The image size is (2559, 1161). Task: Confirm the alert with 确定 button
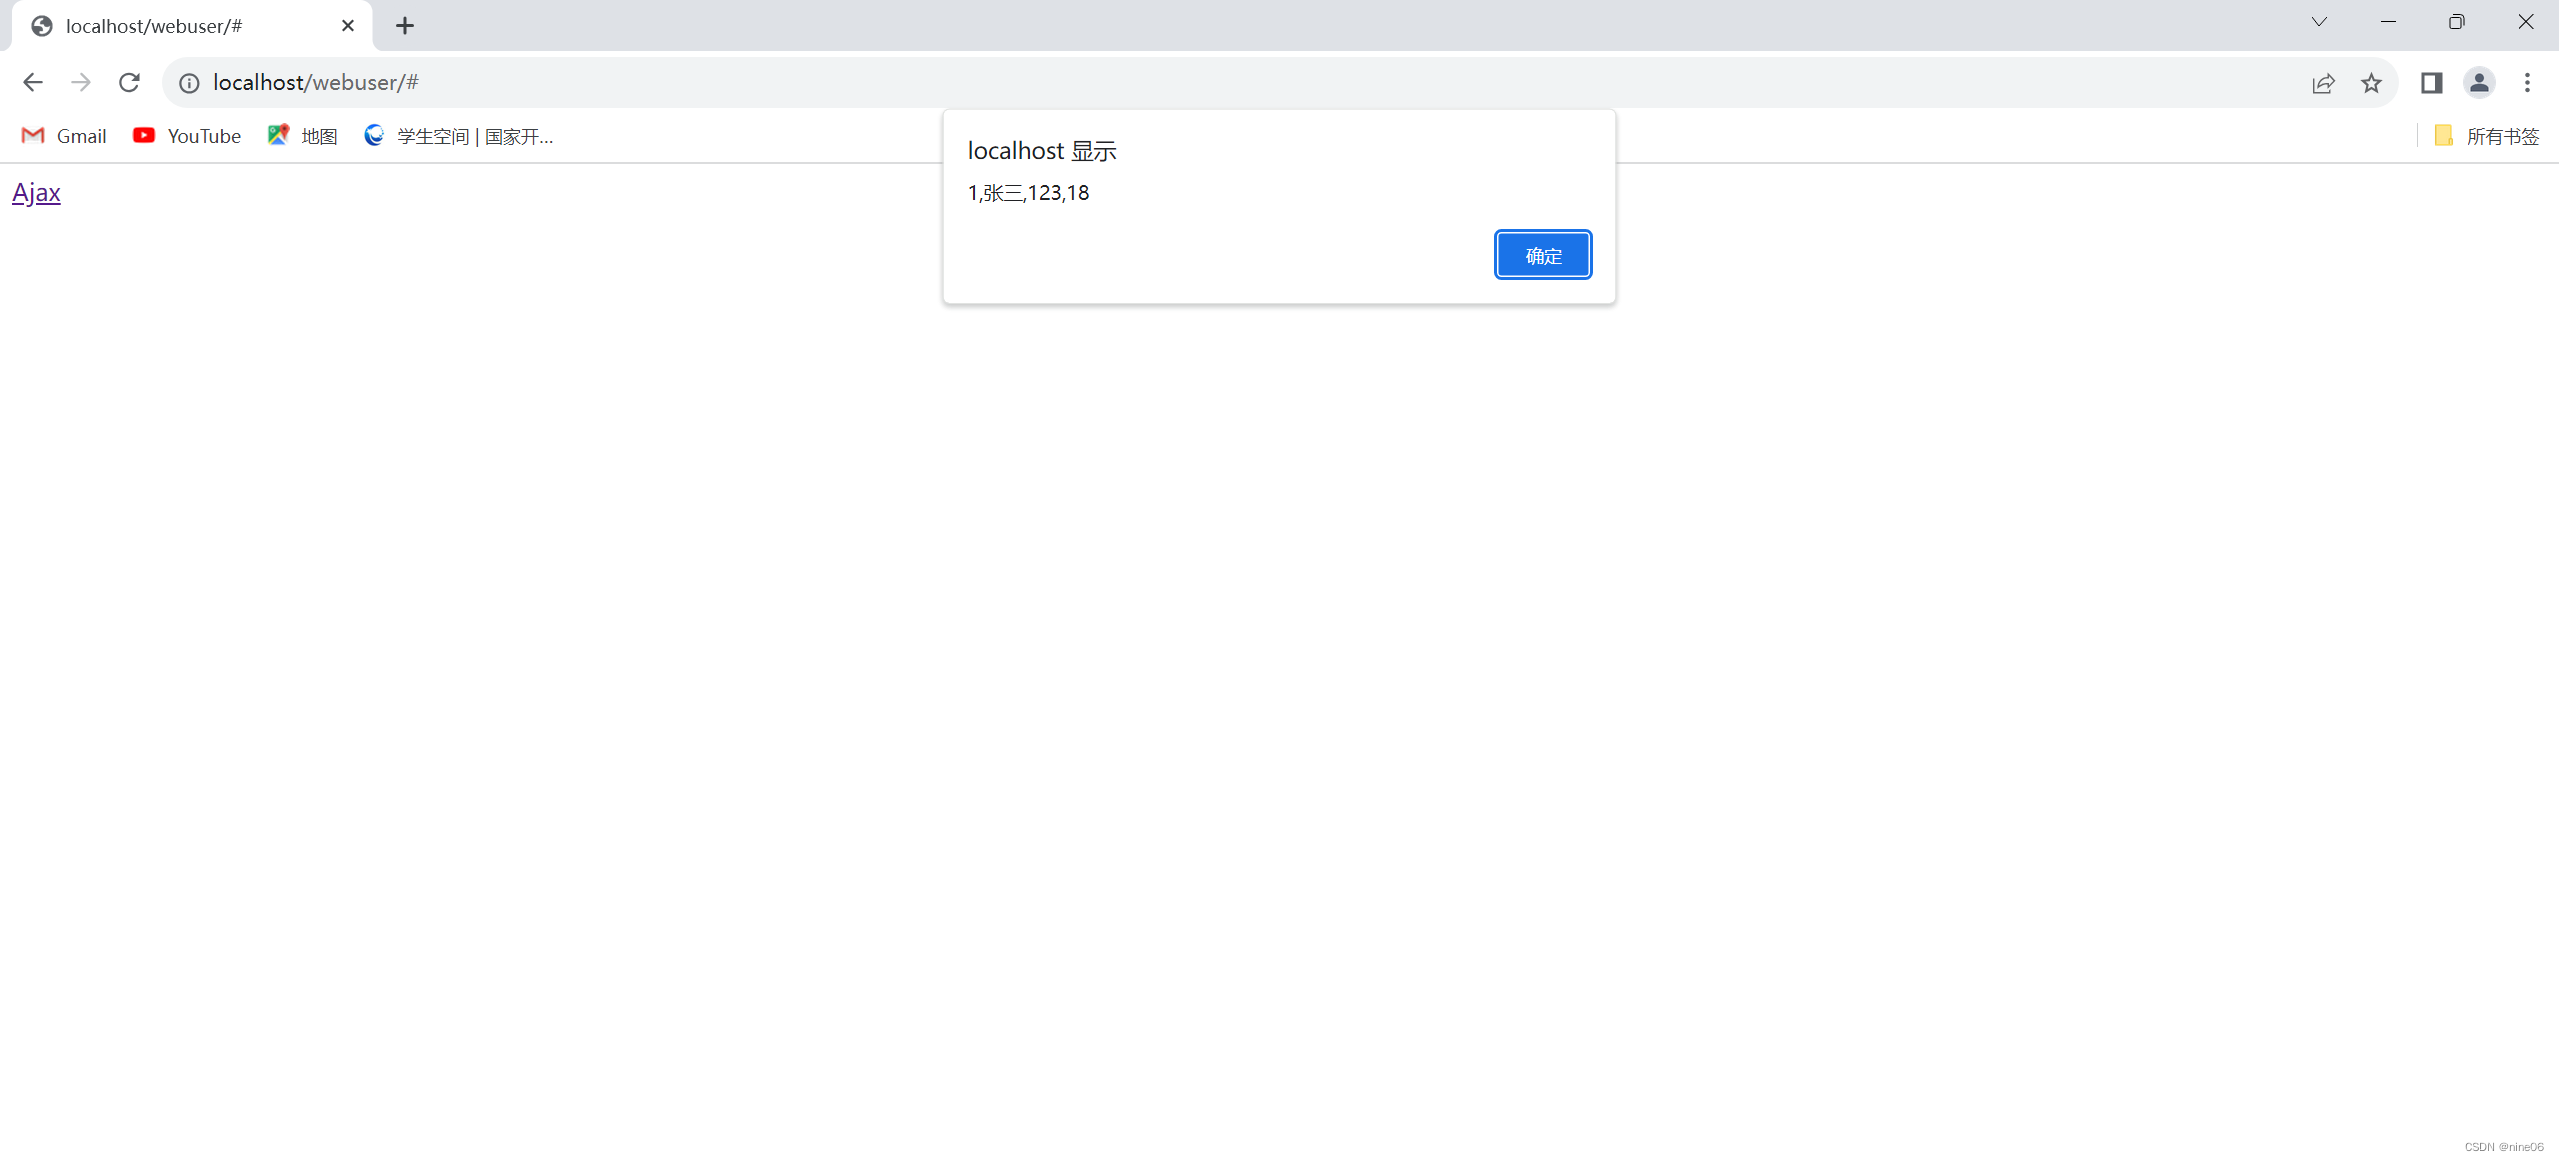pyautogui.click(x=1542, y=255)
